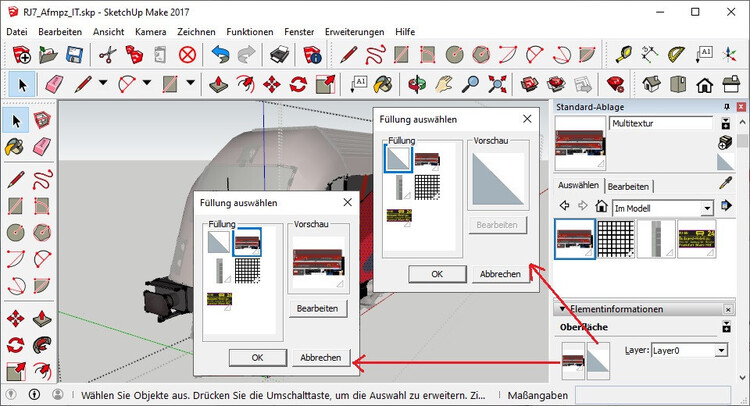
Task: Click the Cut scissors icon
Action: pos(108,55)
